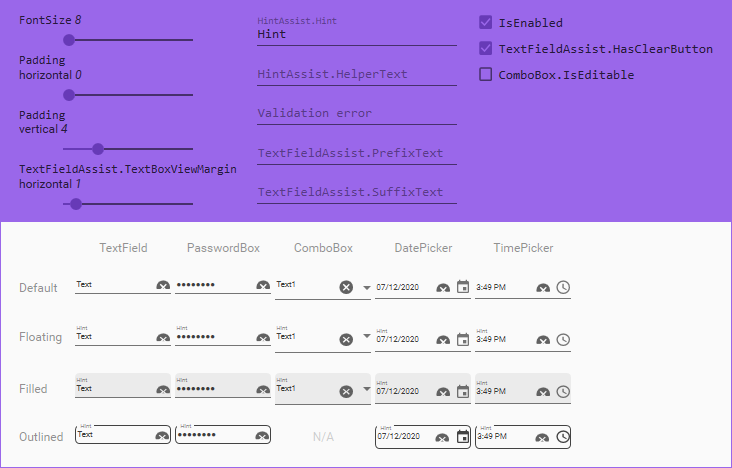The image size is (732, 468).
Task: Click clear button in Filled ComboBox
Action: point(346,391)
